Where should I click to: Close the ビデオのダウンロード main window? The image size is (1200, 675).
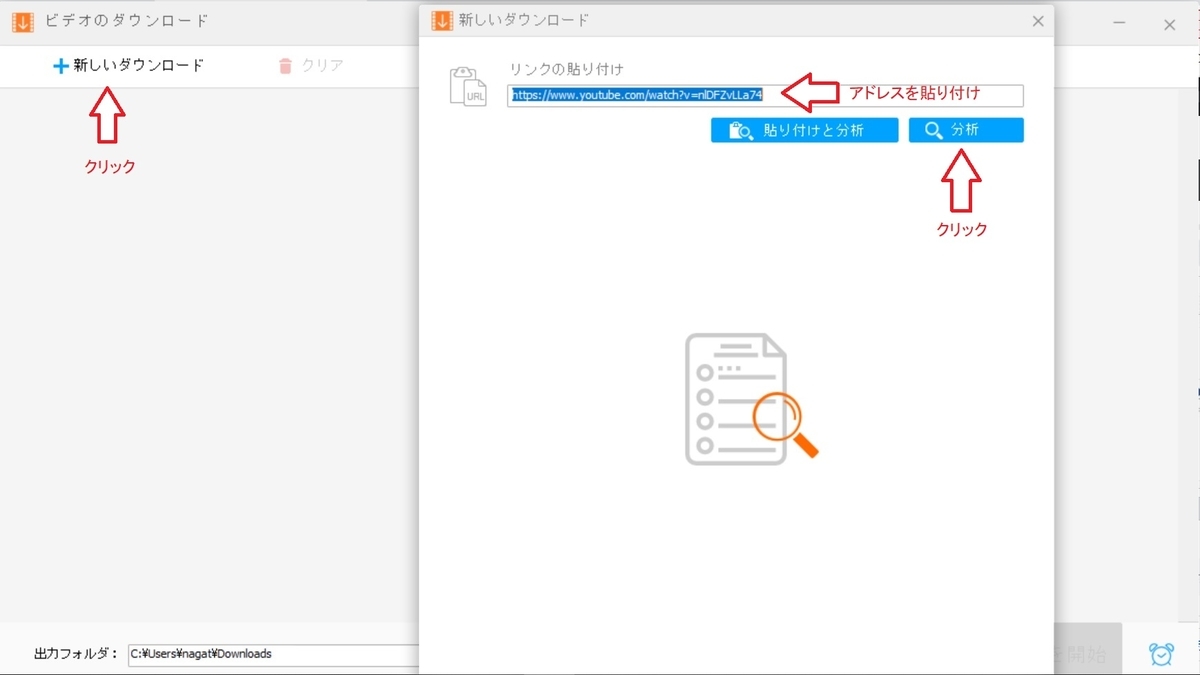[x=1169, y=25]
